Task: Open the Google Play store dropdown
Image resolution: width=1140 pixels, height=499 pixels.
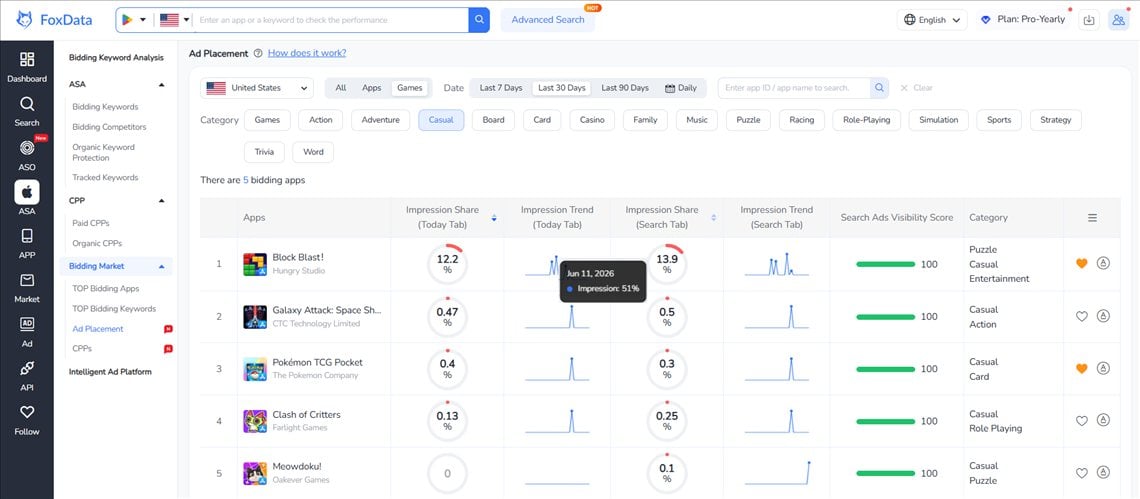Action: [x=133, y=20]
